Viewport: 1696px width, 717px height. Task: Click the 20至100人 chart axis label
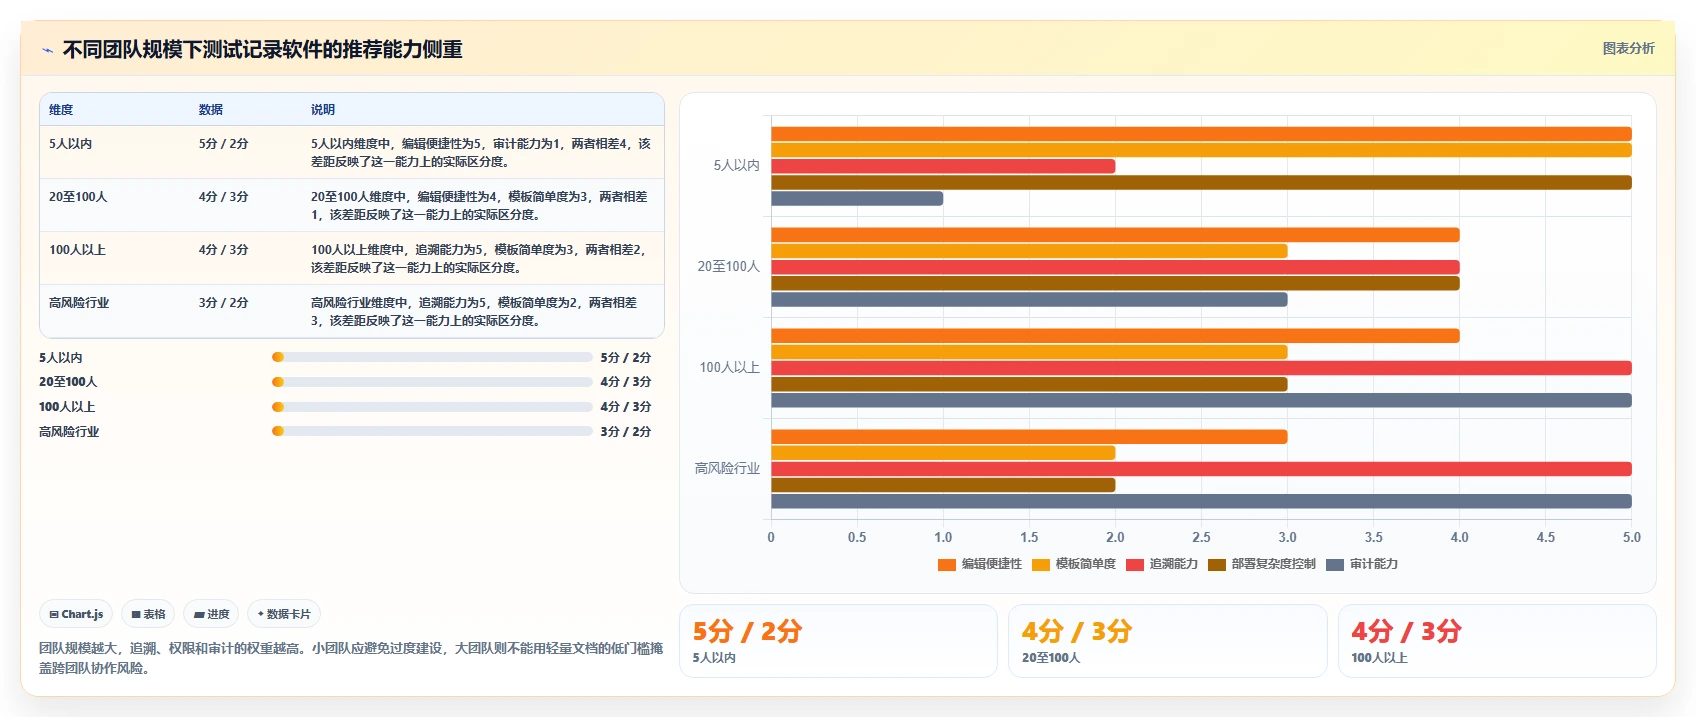point(728,267)
